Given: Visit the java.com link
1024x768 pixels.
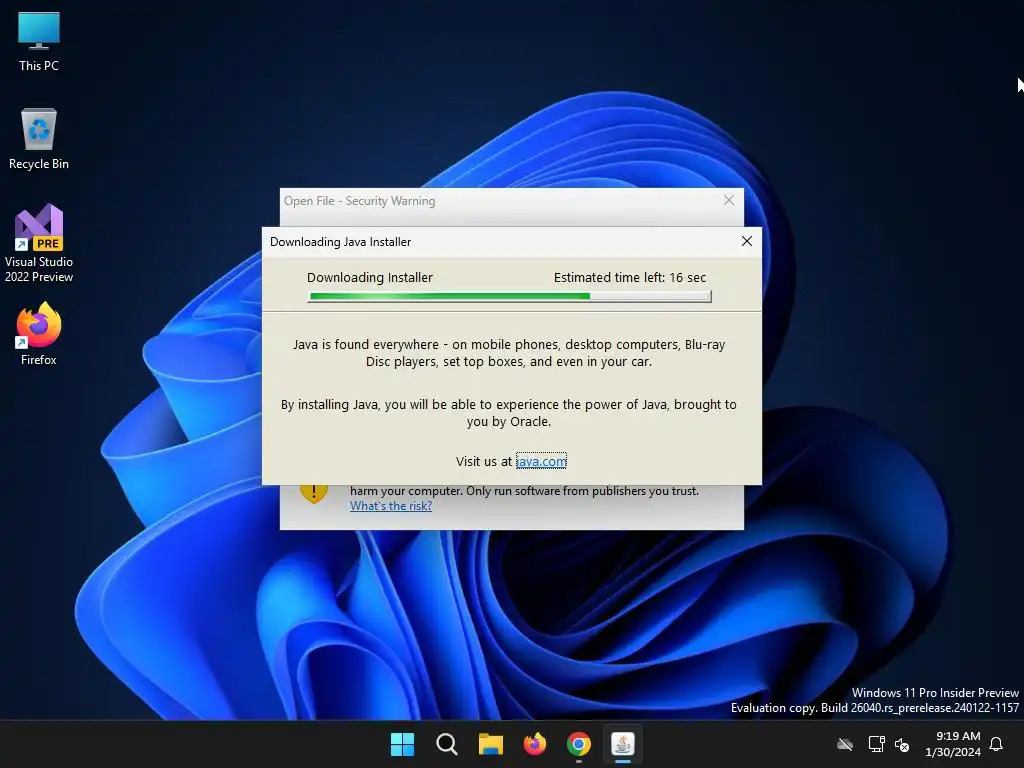Looking at the screenshot, I should click(x=541, y=461).
